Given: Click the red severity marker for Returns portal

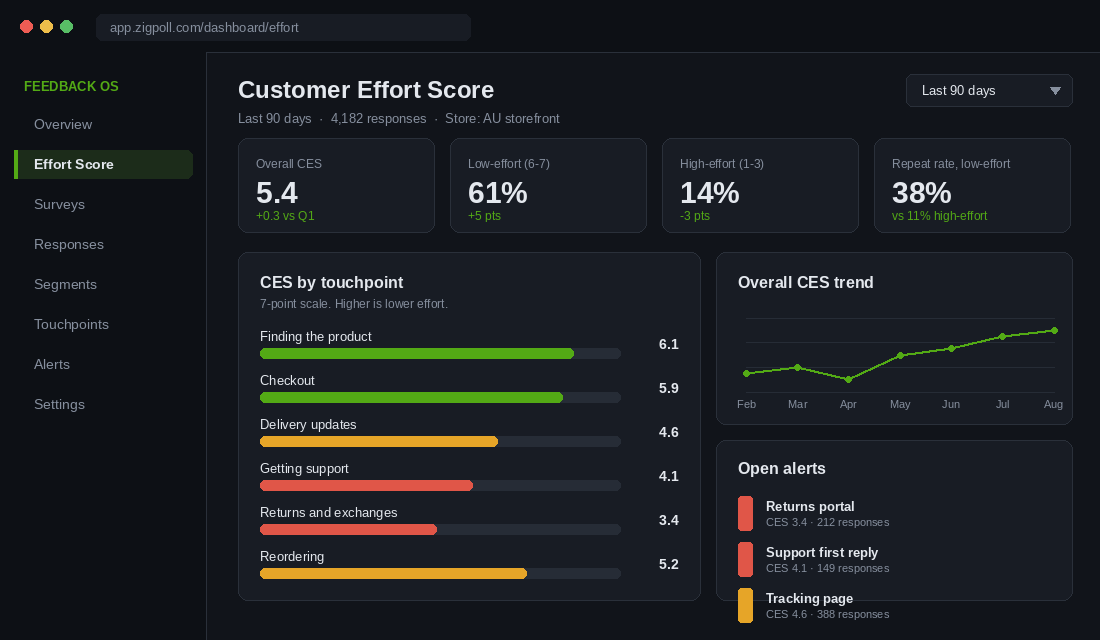Looking at the screenshot, I should (x=746, y=514).
